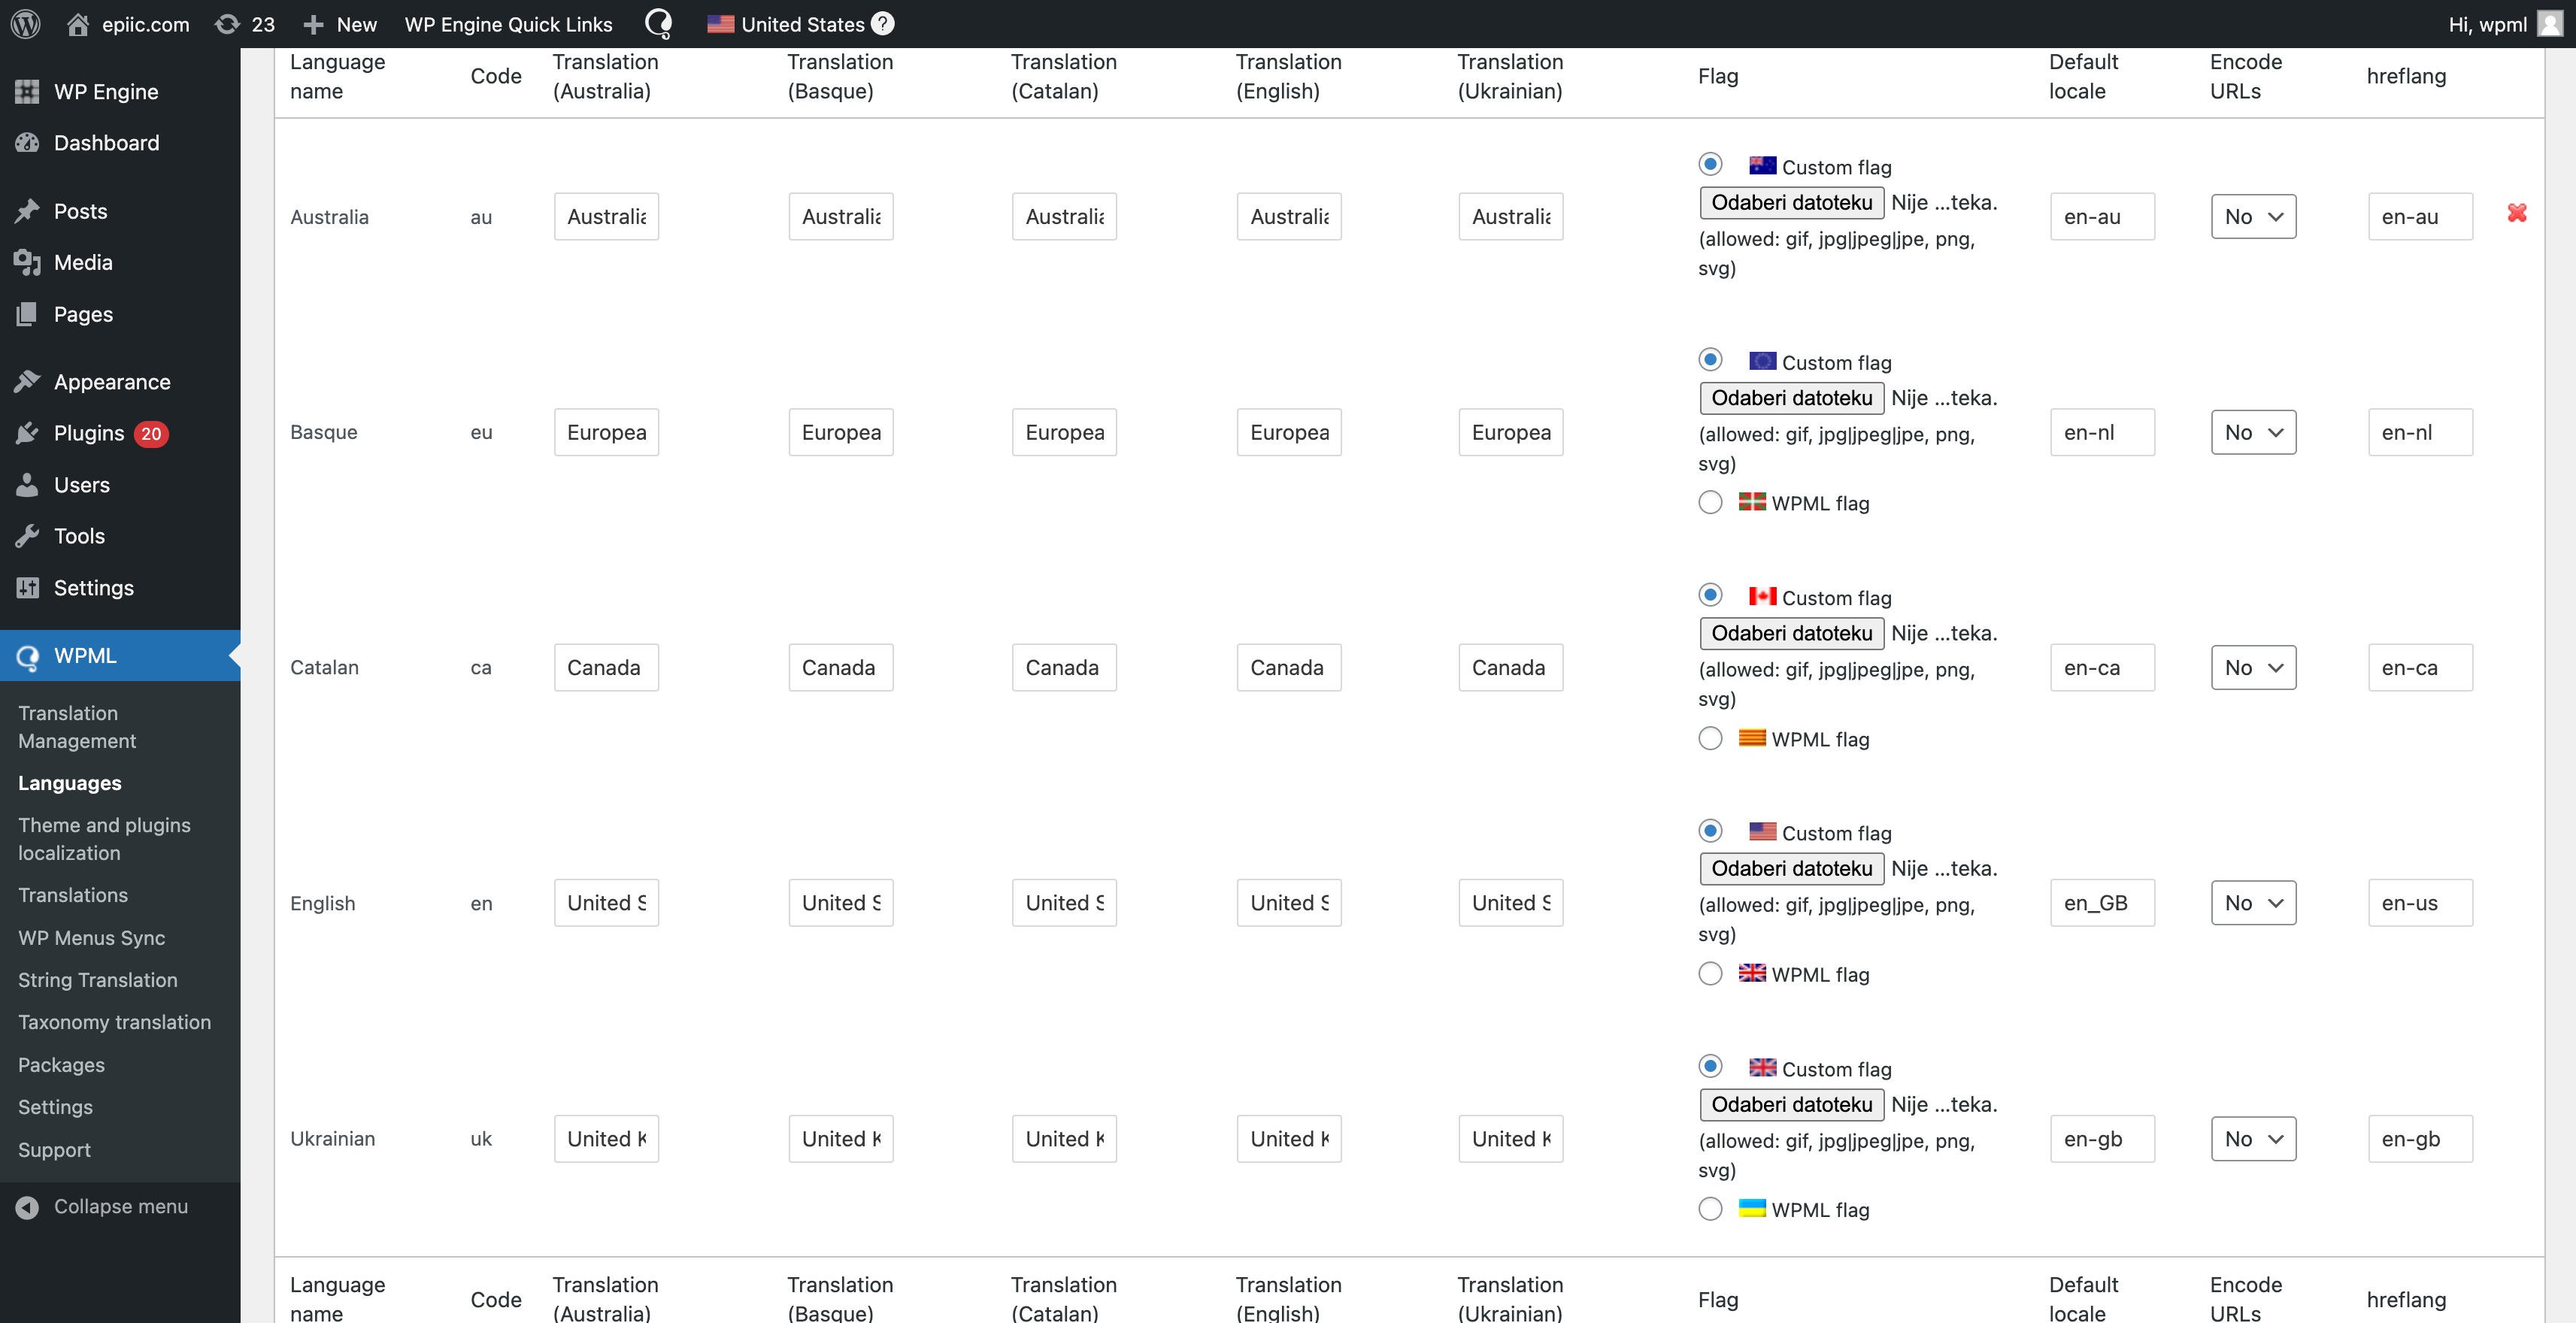
Task: Edit default locale field en_GB
Action: click(2102, 903)
